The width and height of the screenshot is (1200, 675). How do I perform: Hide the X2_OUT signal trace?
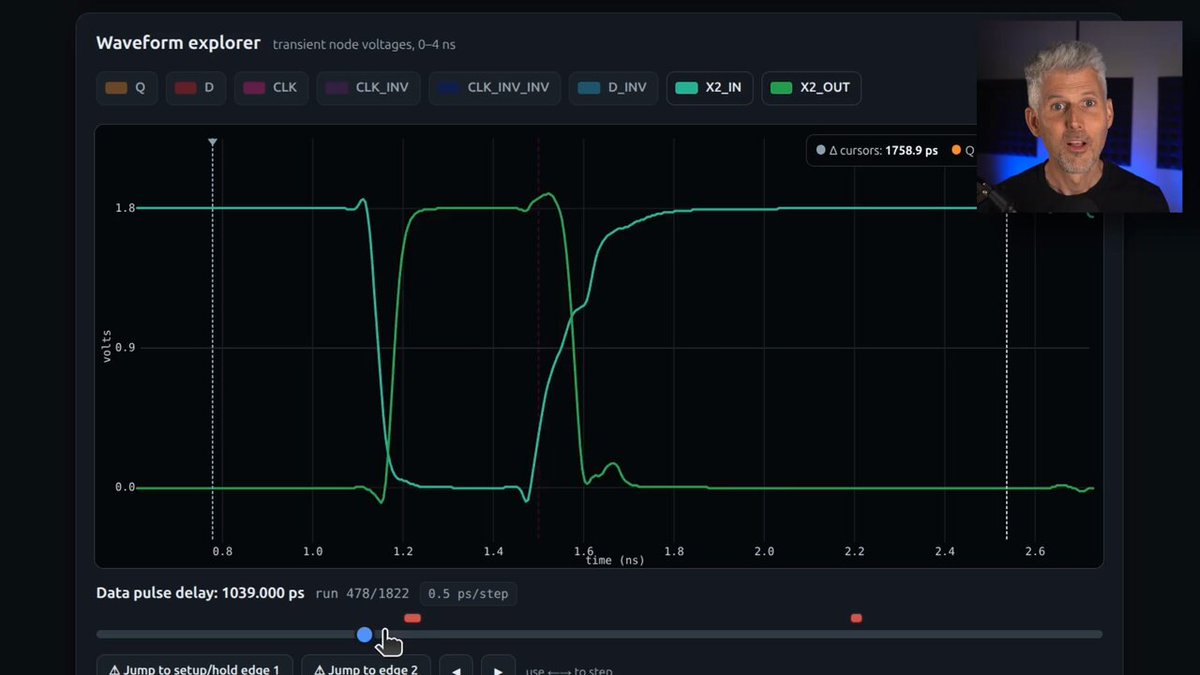click(811, 88)
